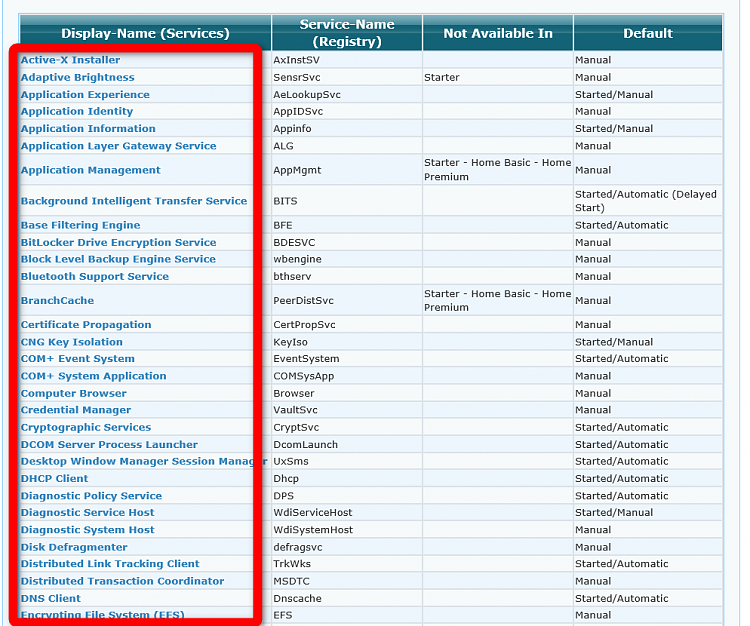750x626 pixels.
Task: Click the Application Experience link
Action: (x=85, y=94)
